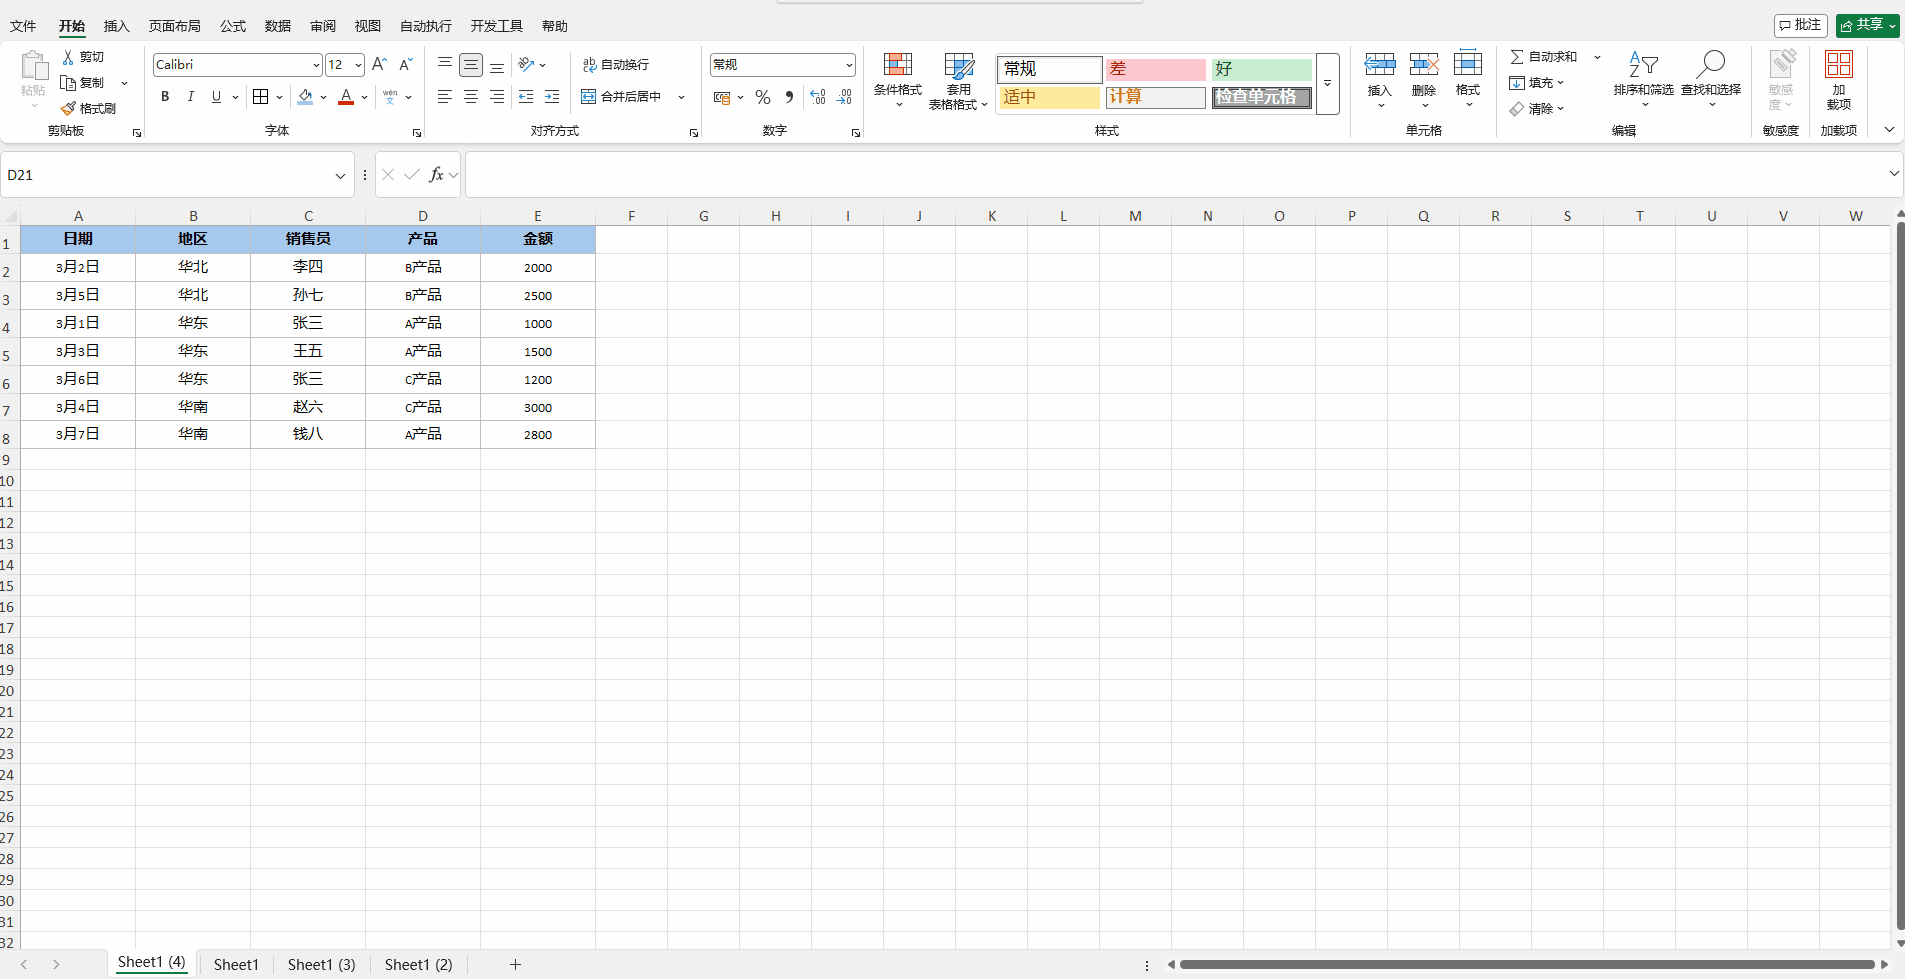The height and width of the screenshot is (979, 1905).
Task: Click the decrease decimal places icon
Action: click(844, 97)
